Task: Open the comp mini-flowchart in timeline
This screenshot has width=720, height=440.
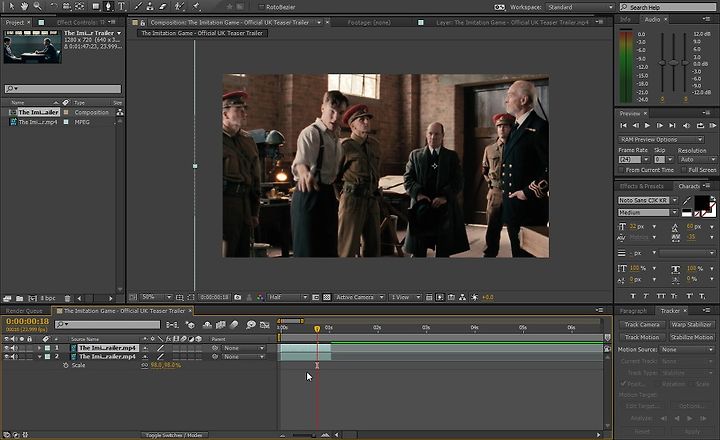Action: pos(173,325)
